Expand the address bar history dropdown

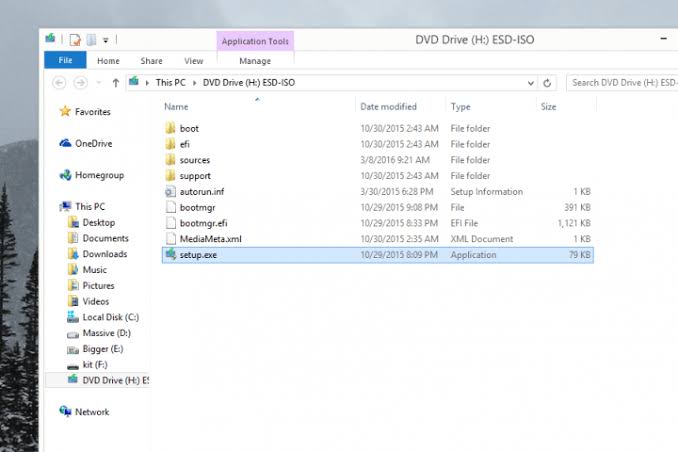pos(531,83)
